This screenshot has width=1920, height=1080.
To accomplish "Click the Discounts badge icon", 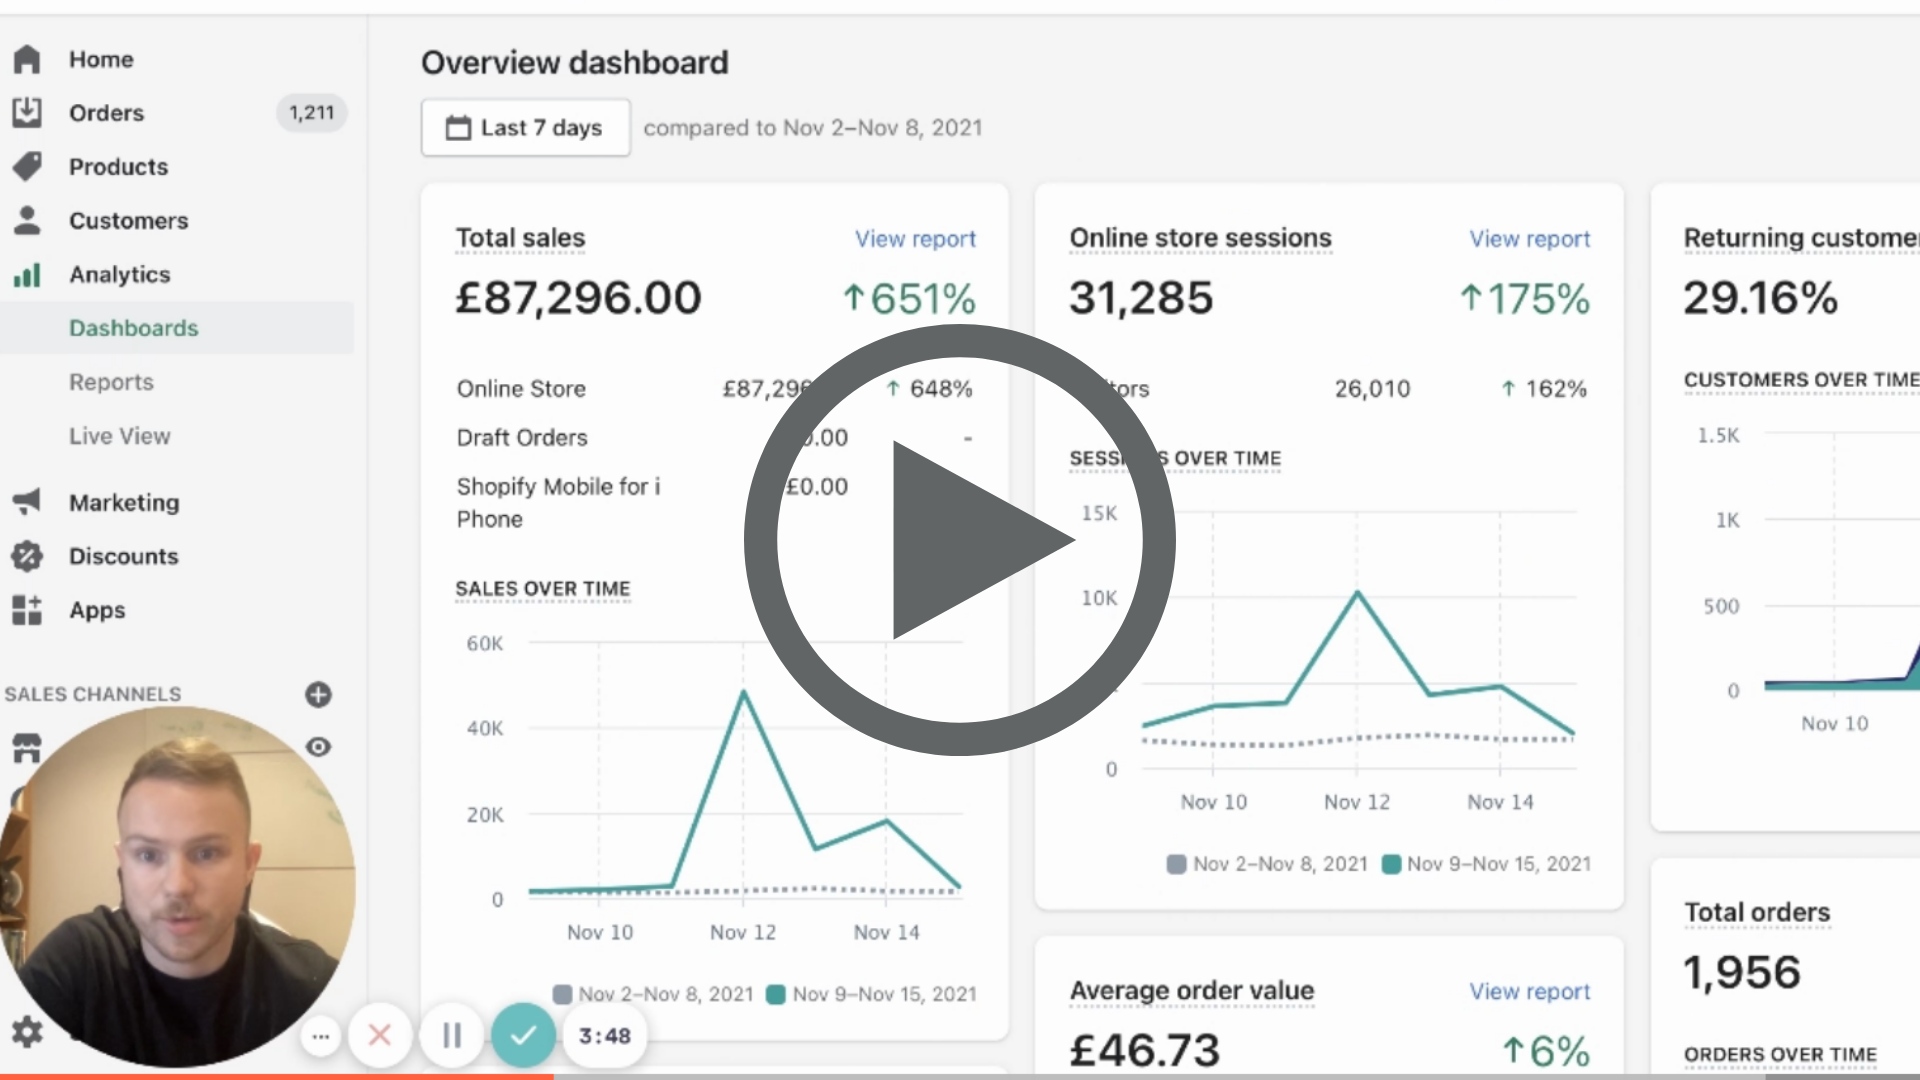I will click(27, 556).
